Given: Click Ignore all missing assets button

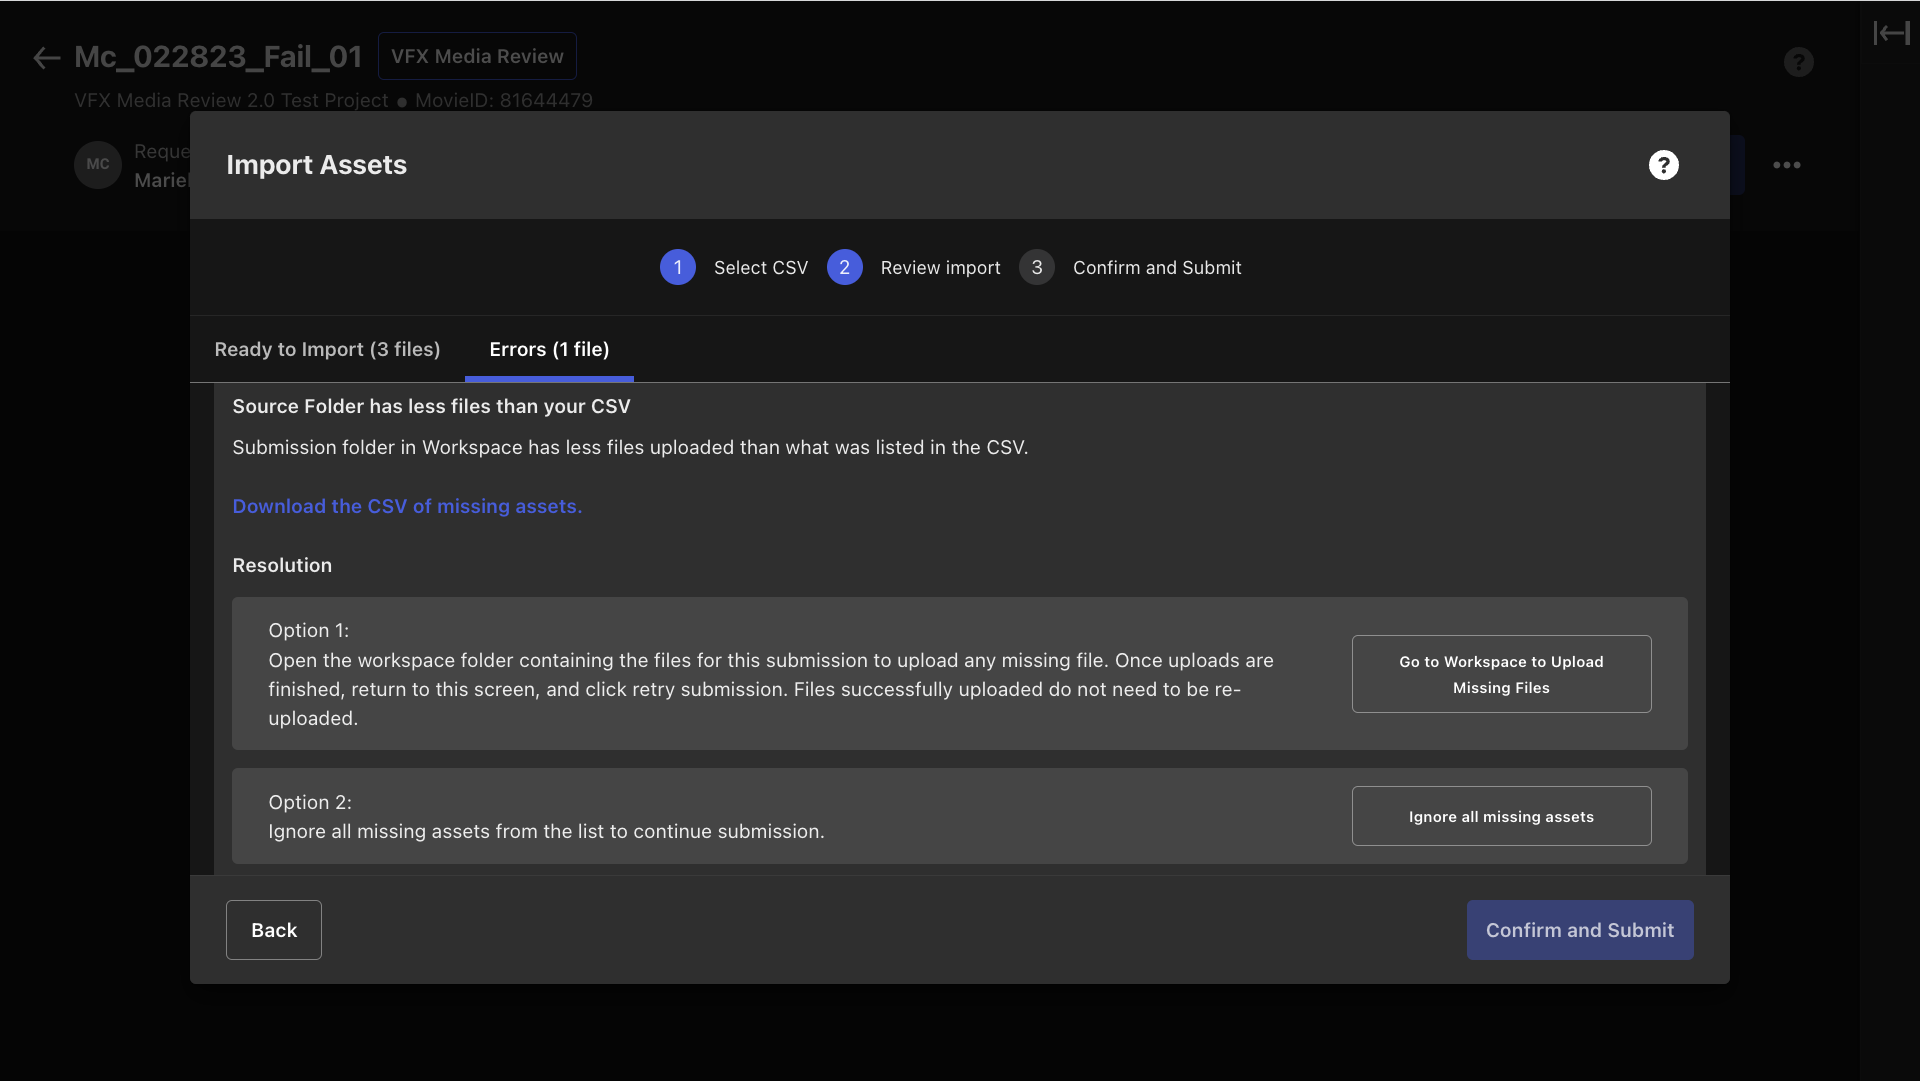Looking at the screenshot, I should 1501,816.
